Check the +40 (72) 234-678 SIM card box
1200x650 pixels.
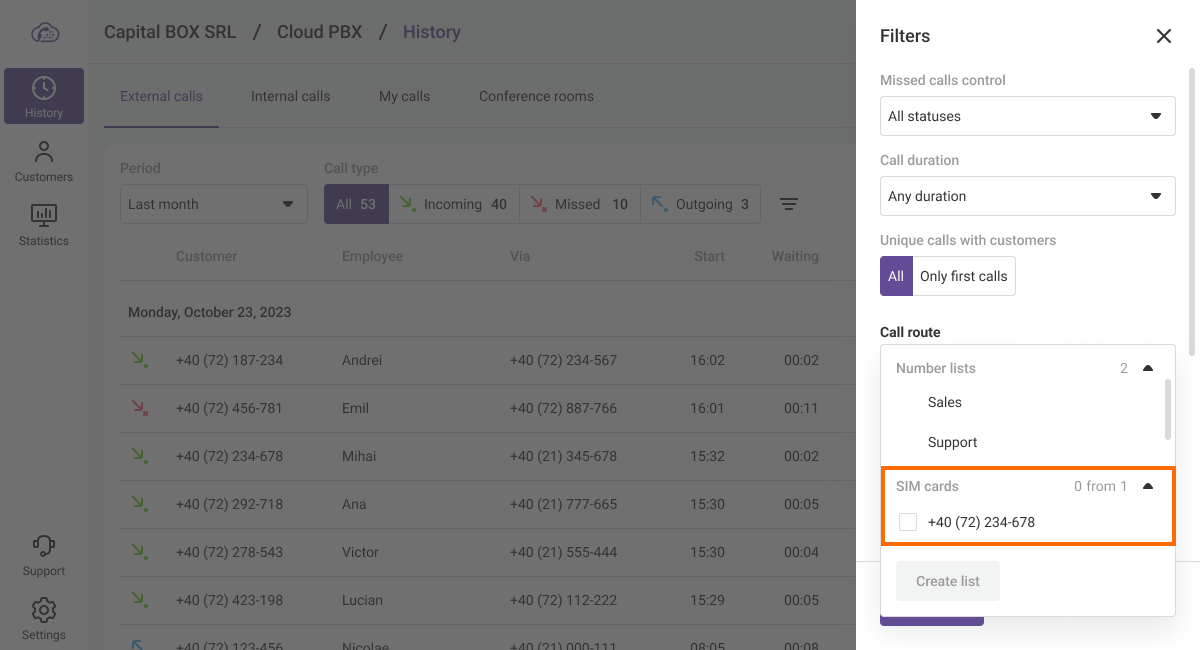[908, 522]
